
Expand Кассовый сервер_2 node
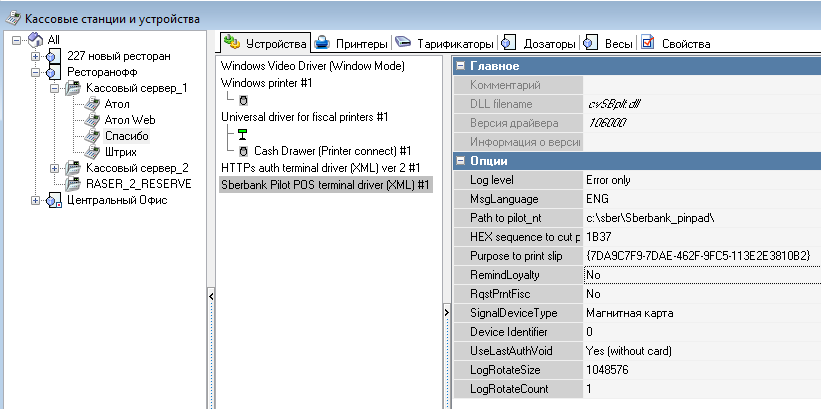(x=55, y=168)
